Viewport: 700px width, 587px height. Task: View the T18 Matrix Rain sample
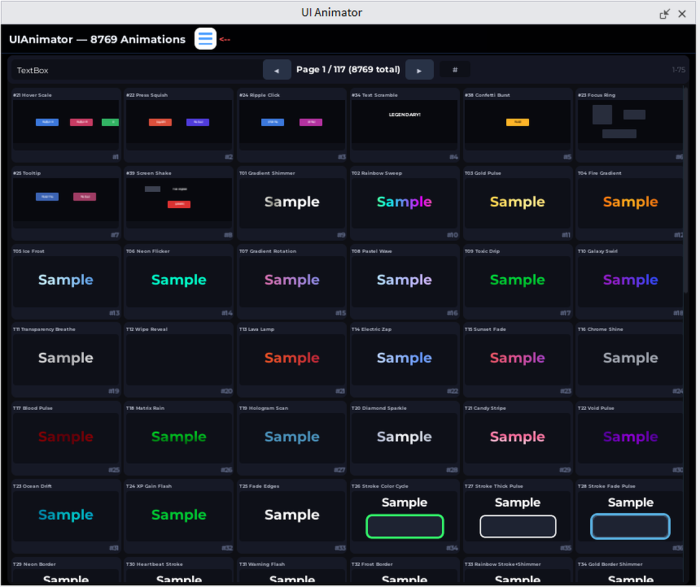point(179,437)
